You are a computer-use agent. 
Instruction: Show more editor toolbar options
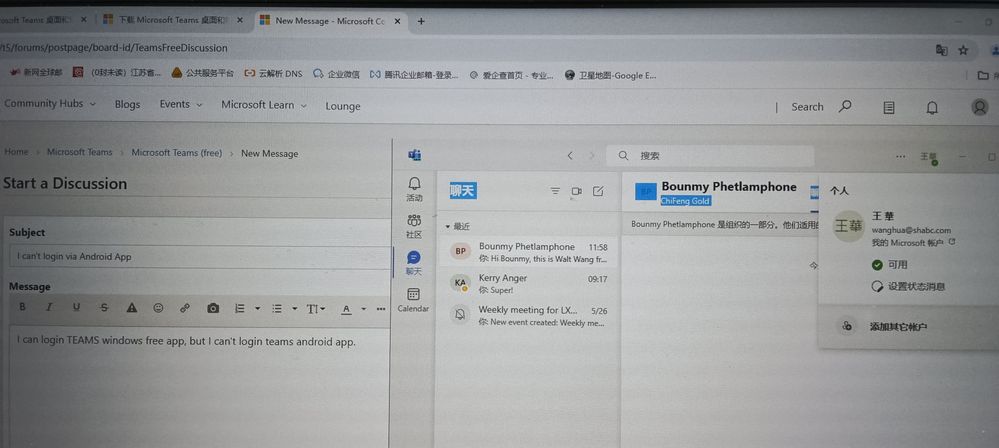pyautogui.click(x=381, y=309)
